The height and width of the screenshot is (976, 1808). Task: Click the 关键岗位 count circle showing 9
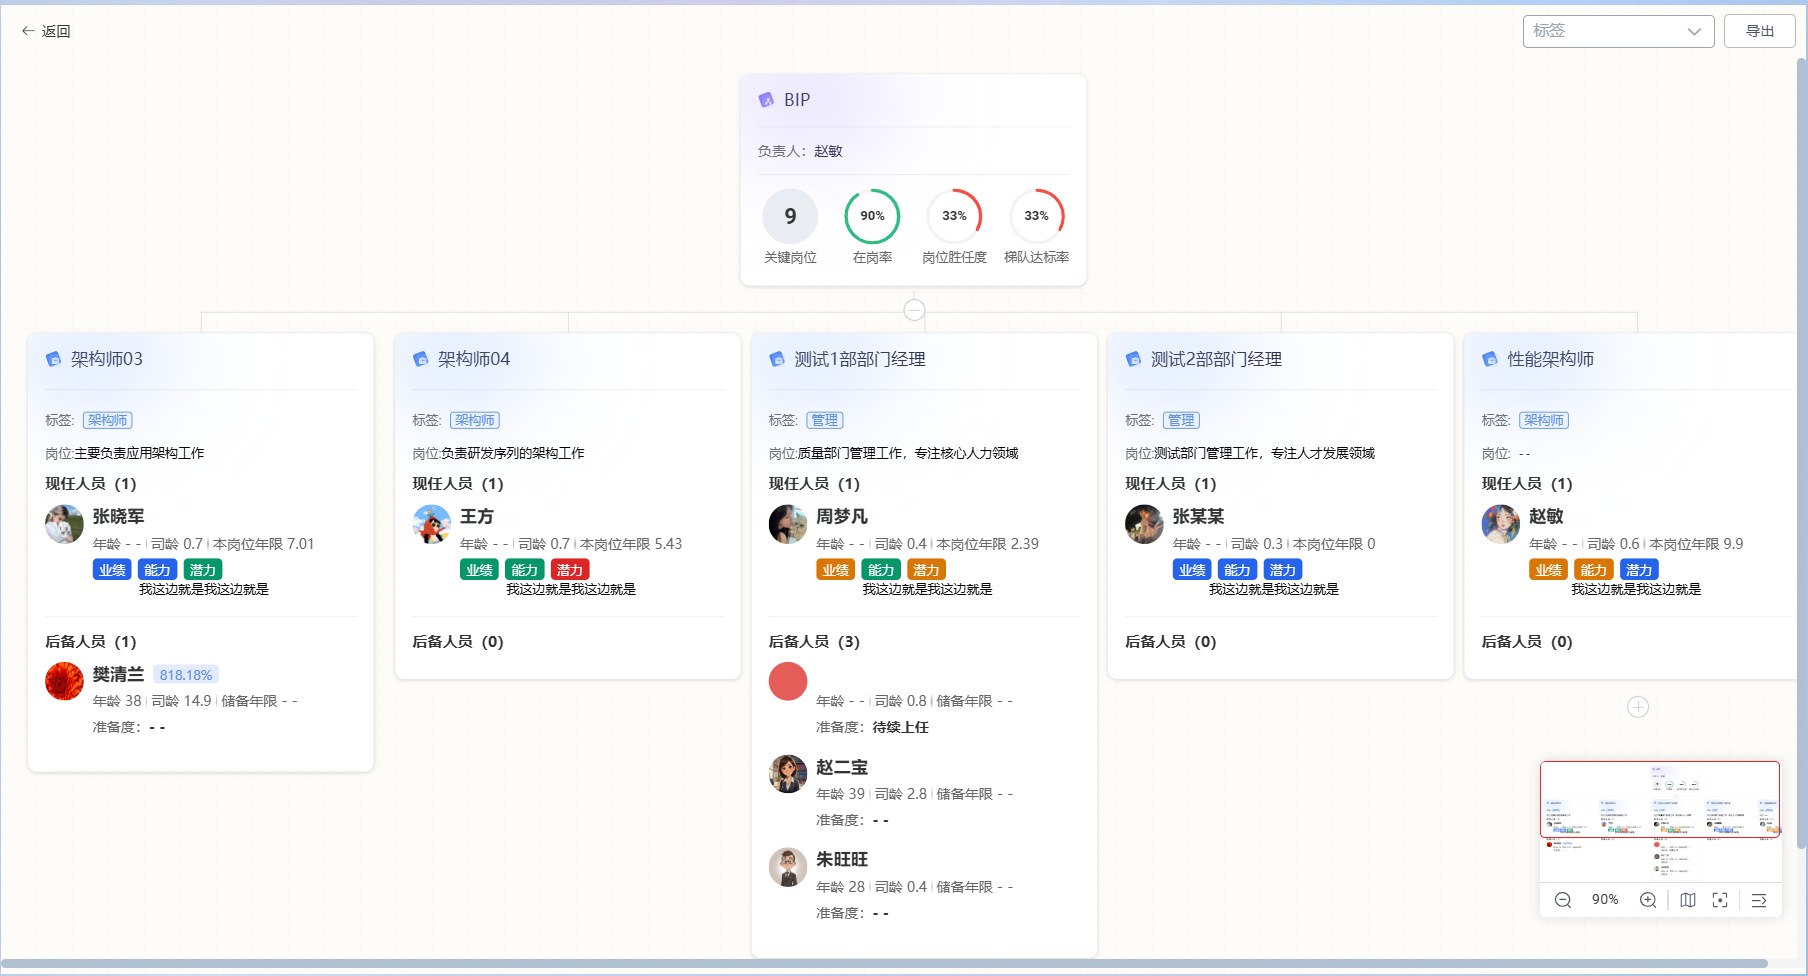point(790,216)
